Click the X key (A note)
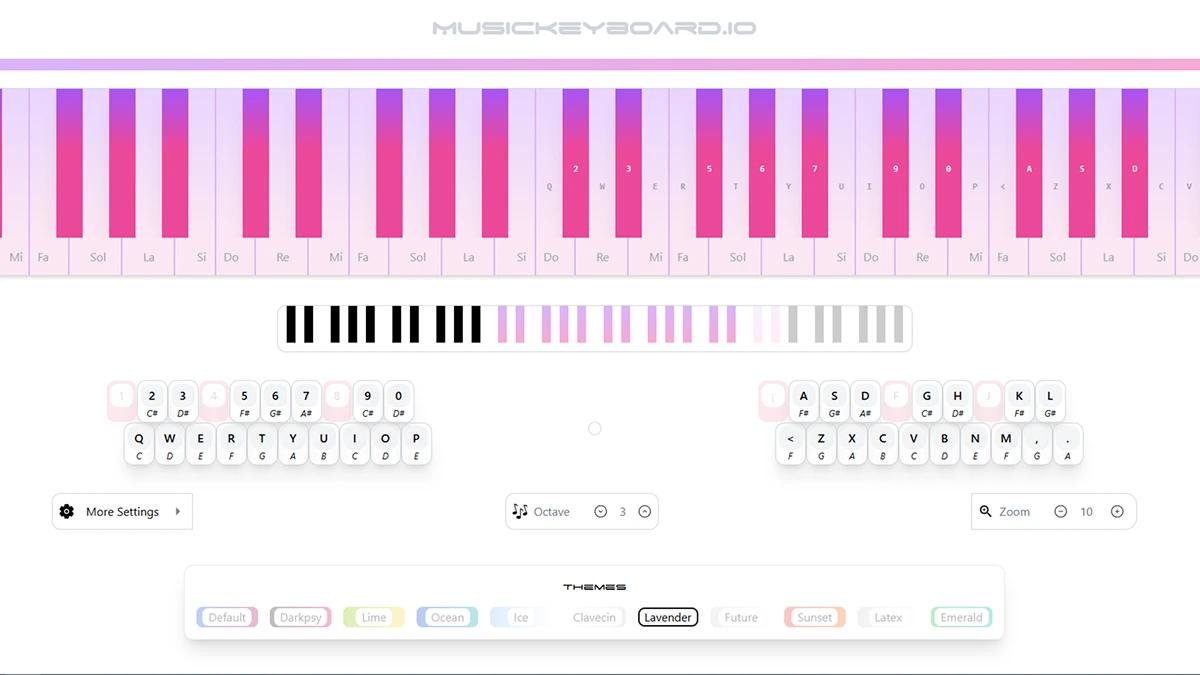The image size is (1200, 675). point(852,444)
